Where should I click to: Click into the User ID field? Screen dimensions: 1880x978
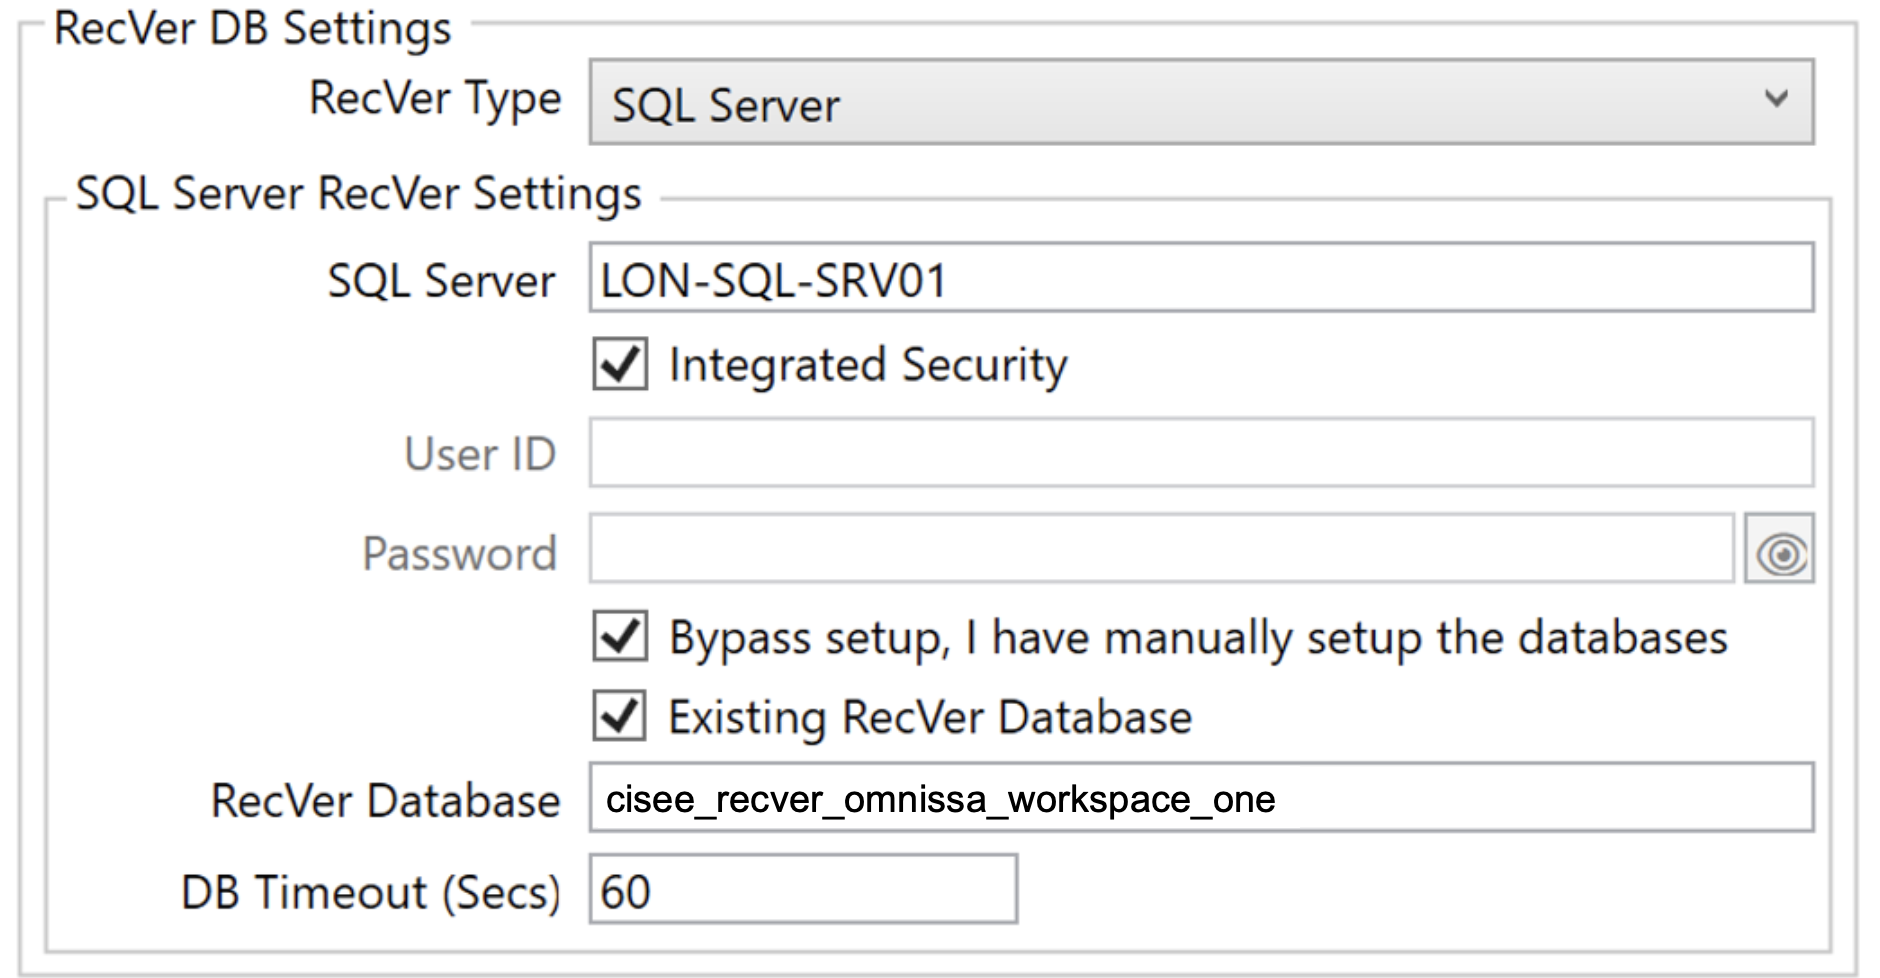[1201, 453]
